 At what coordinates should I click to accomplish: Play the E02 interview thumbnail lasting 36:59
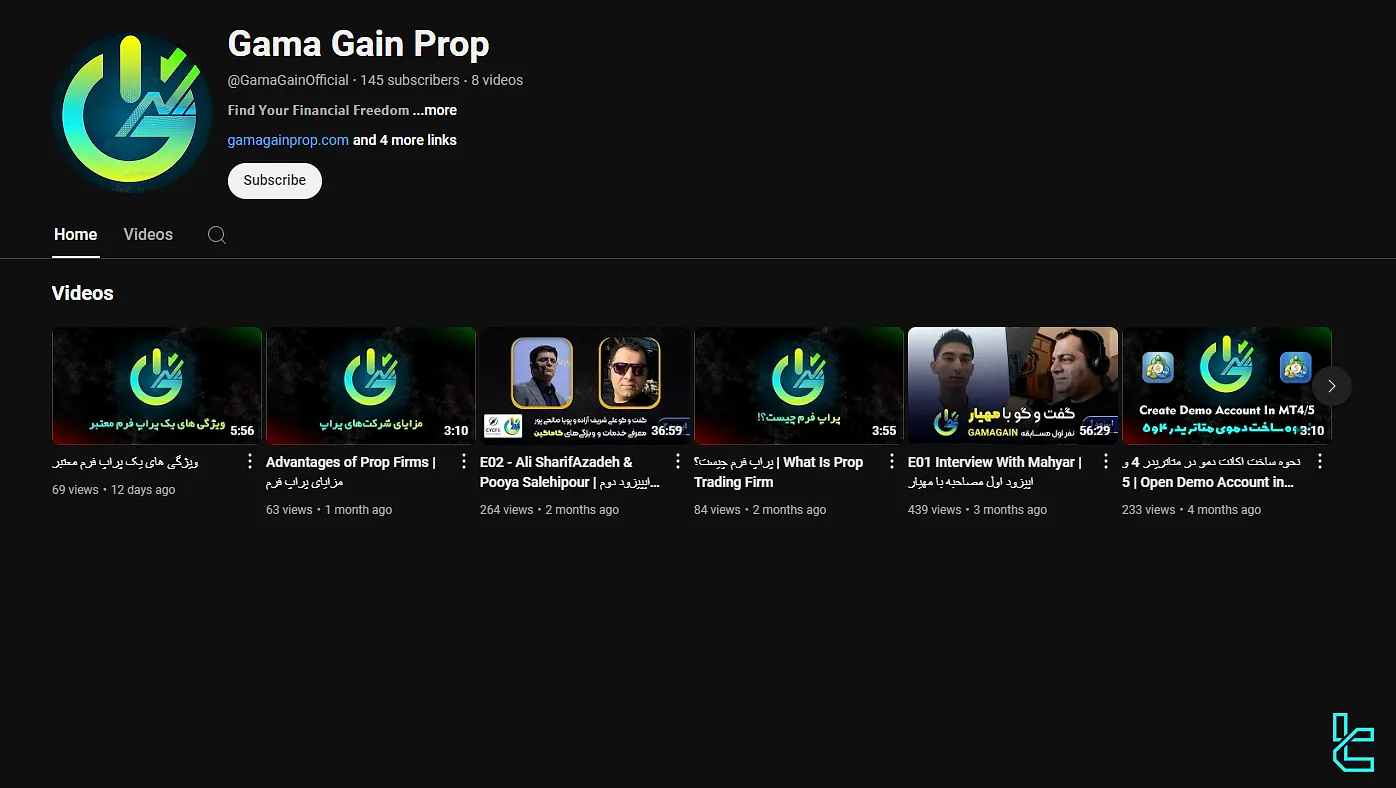point(584,385)
